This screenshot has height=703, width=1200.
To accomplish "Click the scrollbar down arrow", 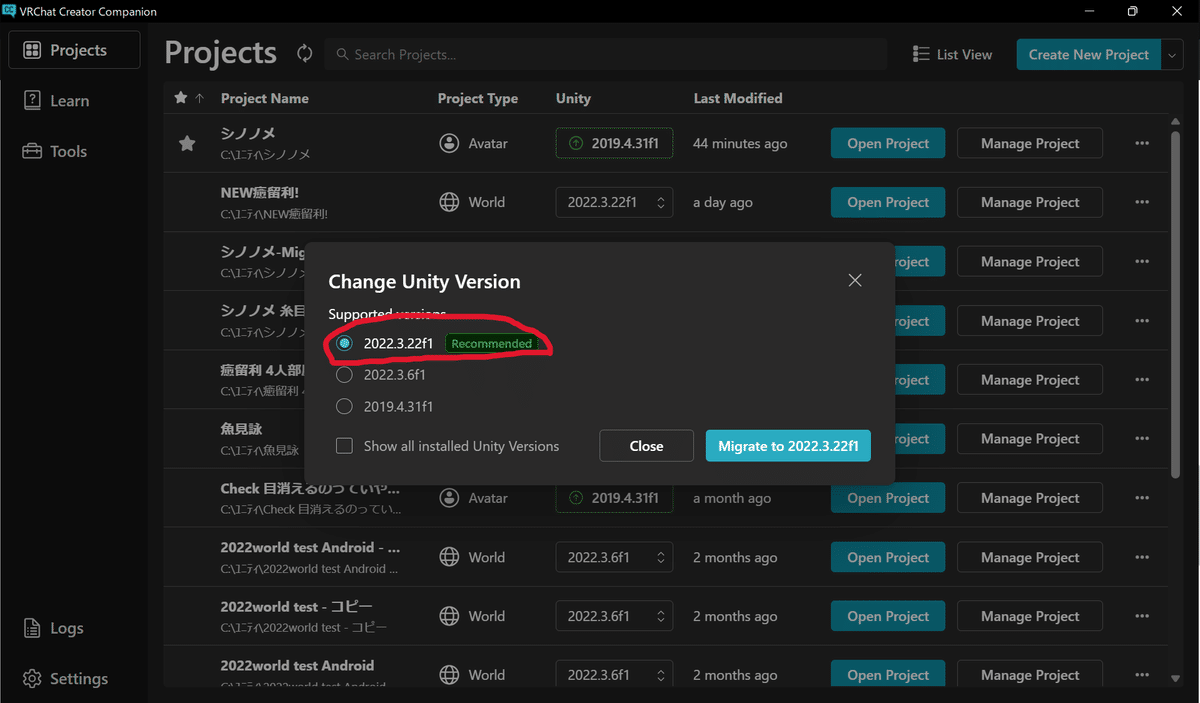I will pos(1175,679).
